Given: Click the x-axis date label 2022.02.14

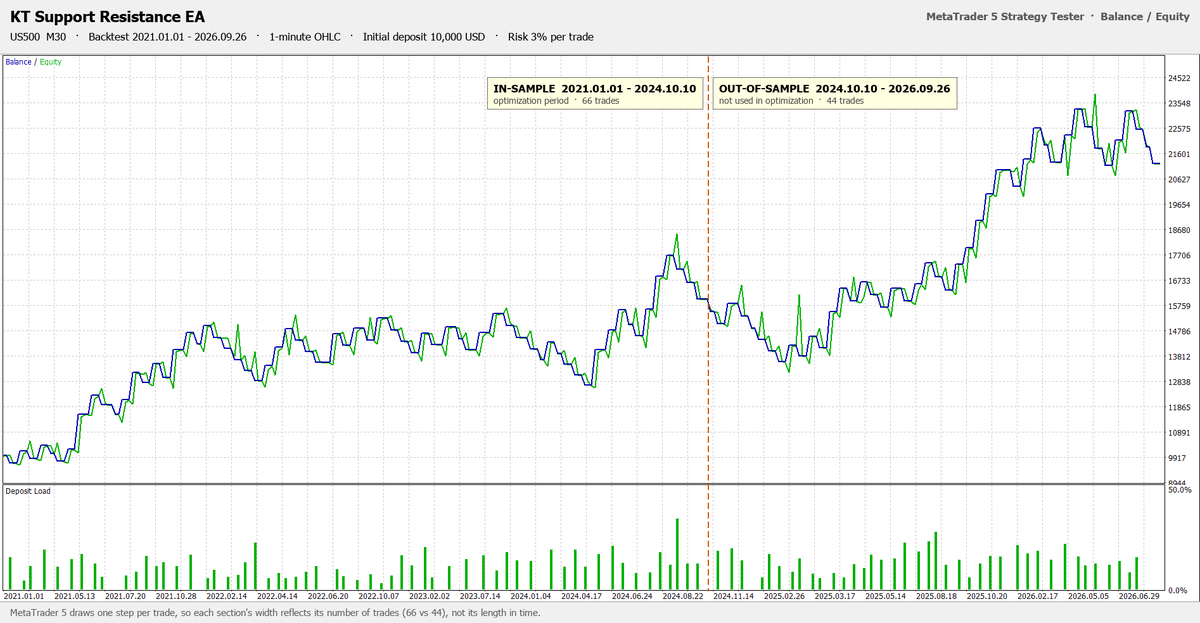Looking at the screenshot, I should [227, 596].
